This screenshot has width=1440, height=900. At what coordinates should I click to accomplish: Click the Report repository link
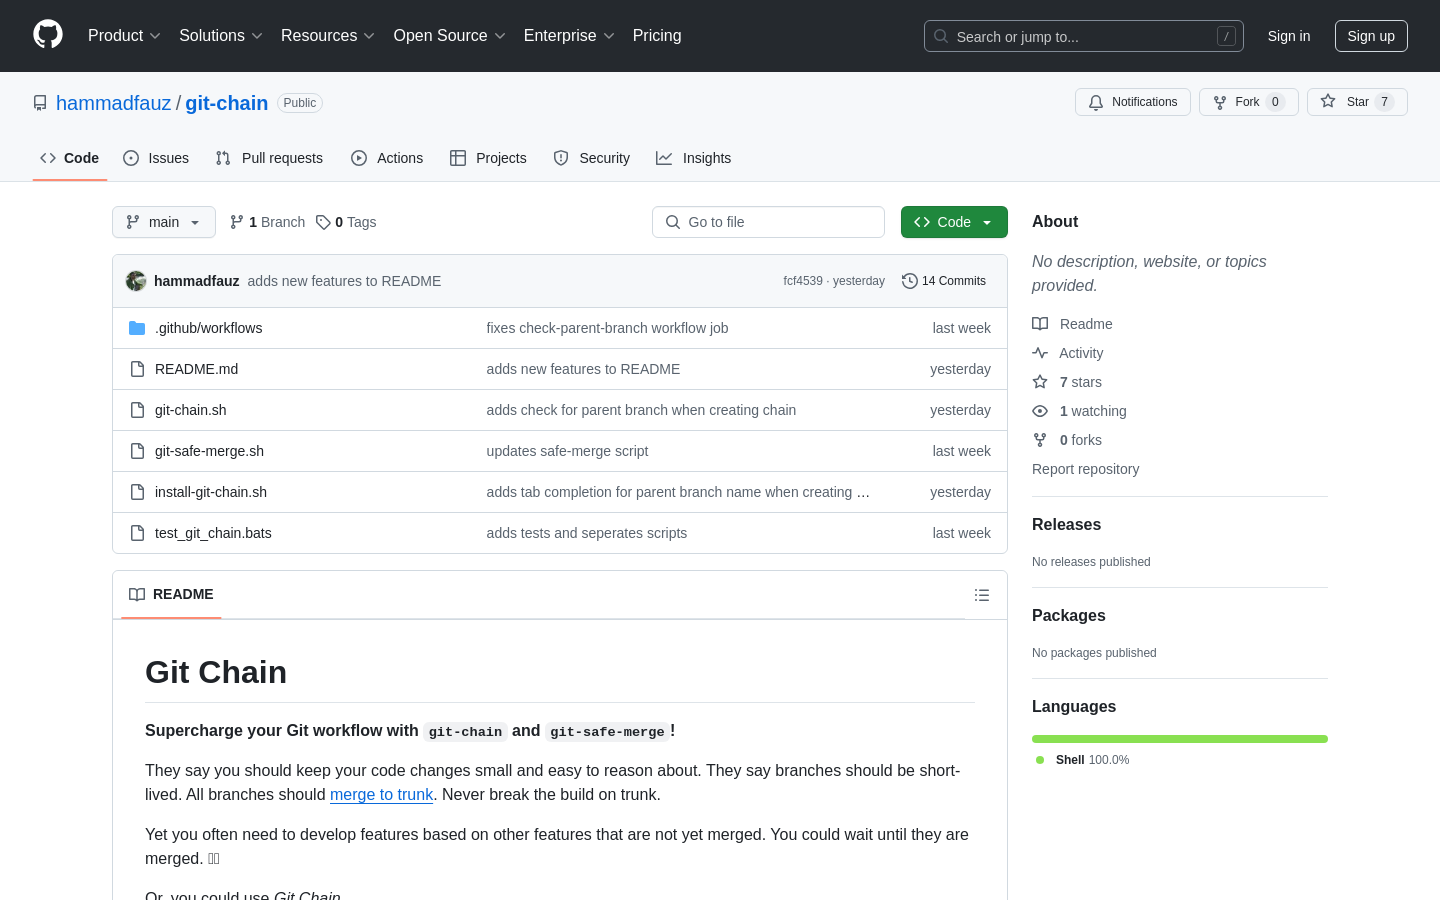coord(1085,469)
